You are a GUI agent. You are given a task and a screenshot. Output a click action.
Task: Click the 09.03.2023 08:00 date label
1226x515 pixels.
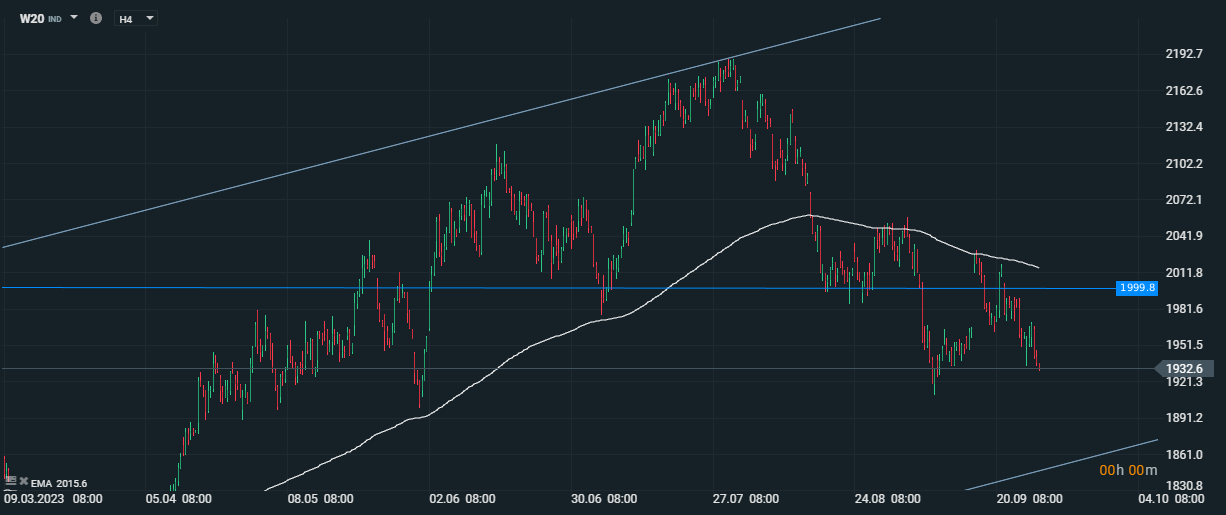pos(52,498)
